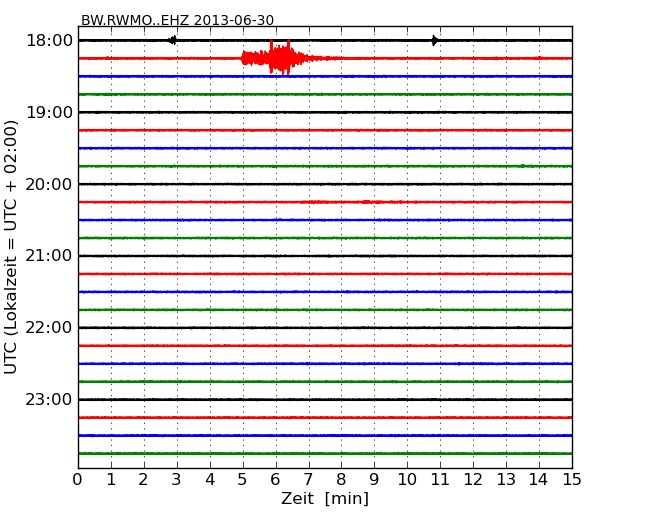Image resolution: width=650 pixels, height=520 pixels.
Task: Click the plot title BW.RWMO..EHZ 2013-06-30
Action: tap(177, 20)
